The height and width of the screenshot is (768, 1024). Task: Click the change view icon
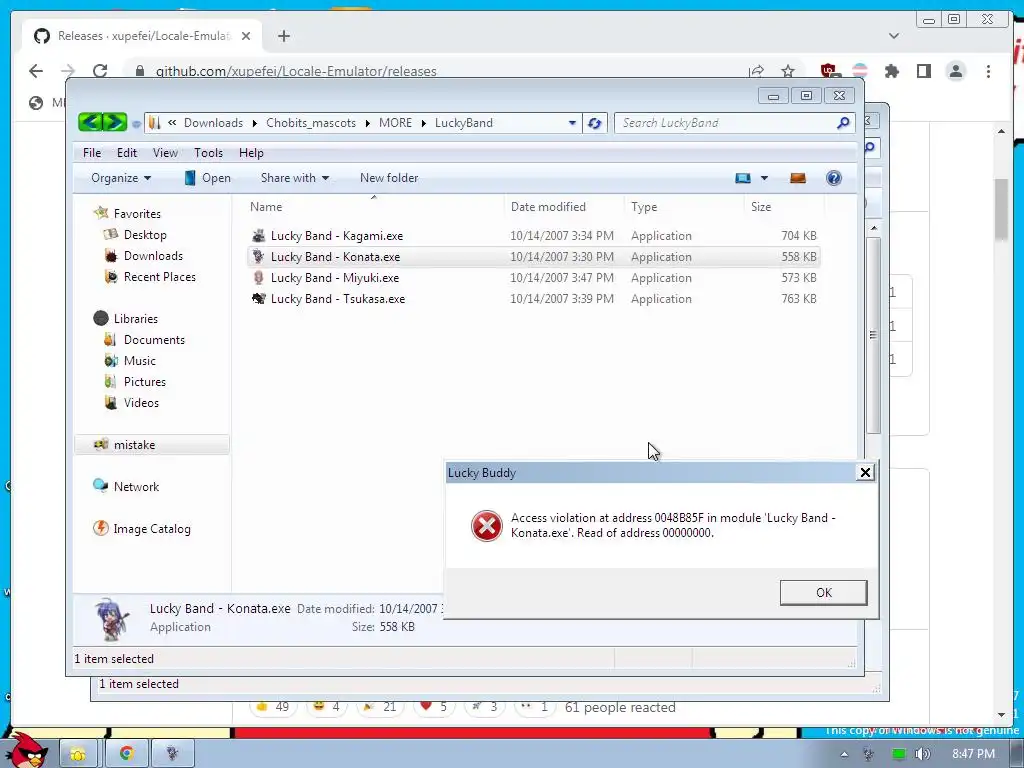click(x=743, y=178)
